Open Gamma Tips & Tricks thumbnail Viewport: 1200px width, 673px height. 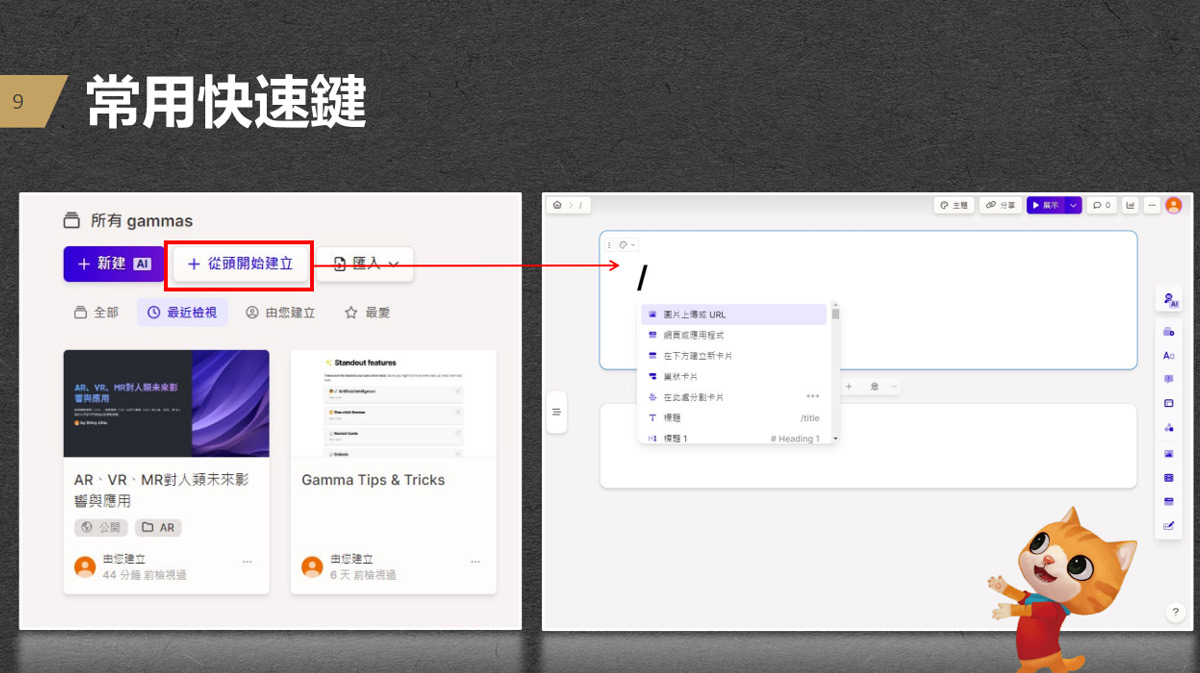click(x=393, y=403)
